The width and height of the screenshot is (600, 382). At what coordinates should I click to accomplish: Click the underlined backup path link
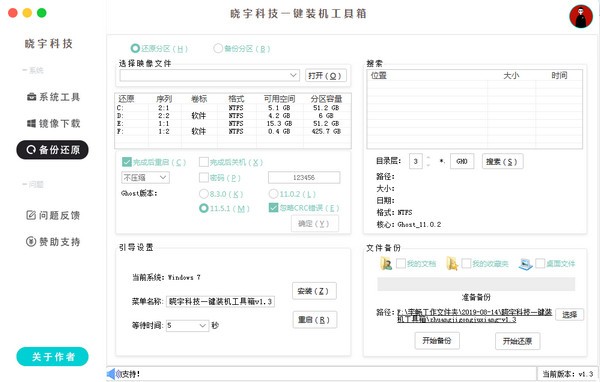474,316
